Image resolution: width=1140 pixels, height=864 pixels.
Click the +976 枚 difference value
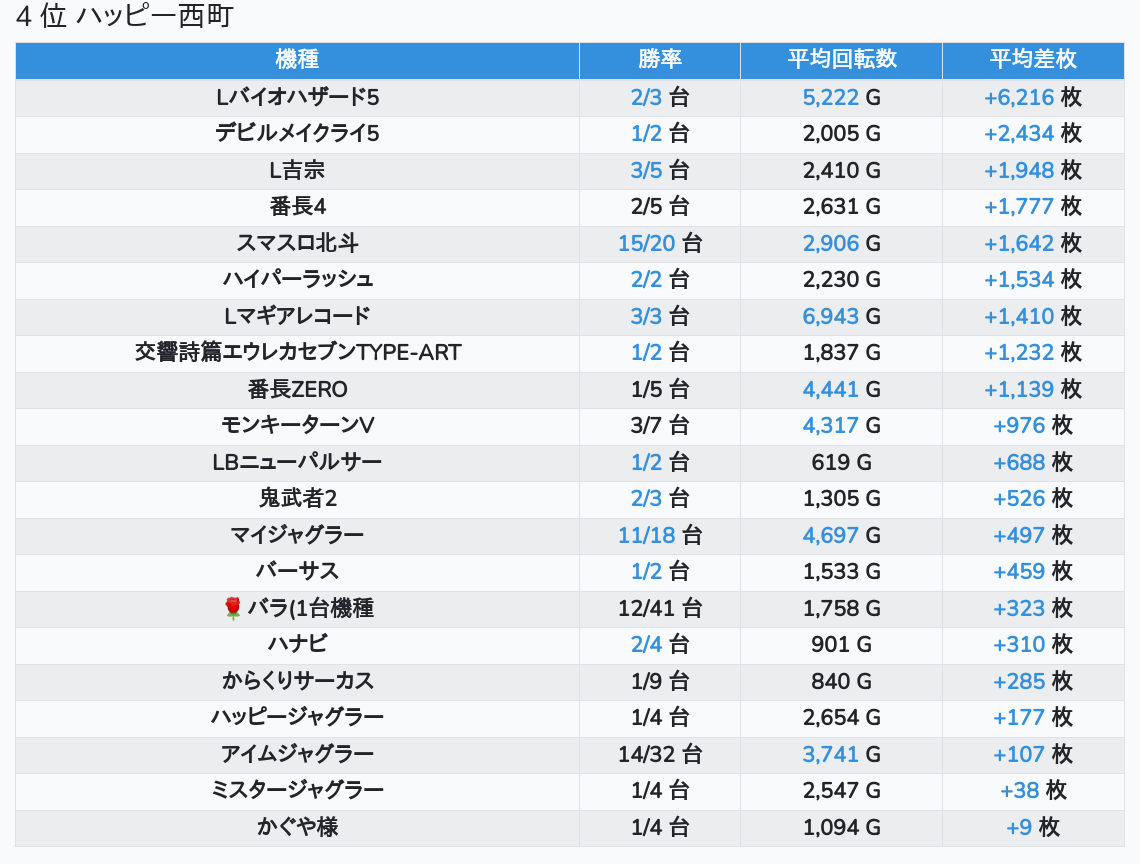point(1032,425)
